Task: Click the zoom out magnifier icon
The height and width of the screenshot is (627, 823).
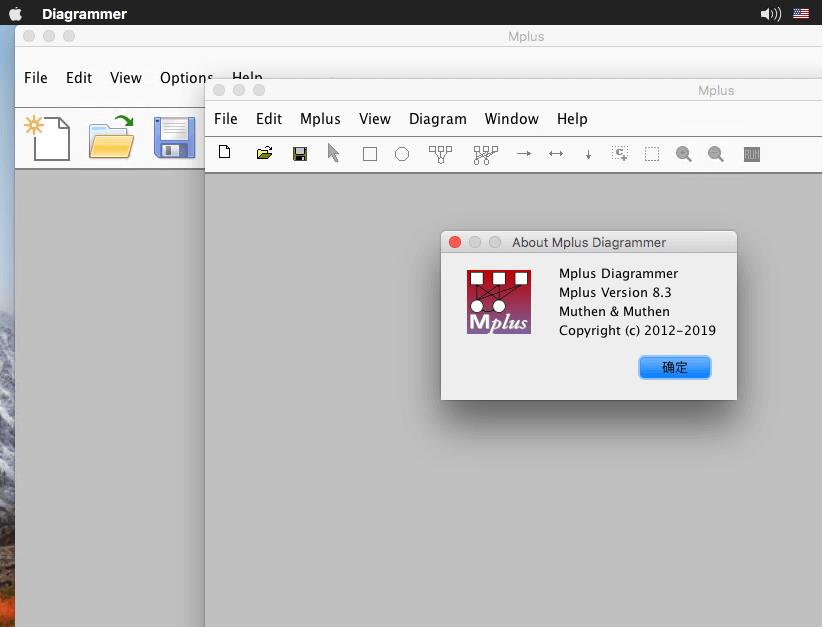Action: pyautogui.click(x=716, y=154)
